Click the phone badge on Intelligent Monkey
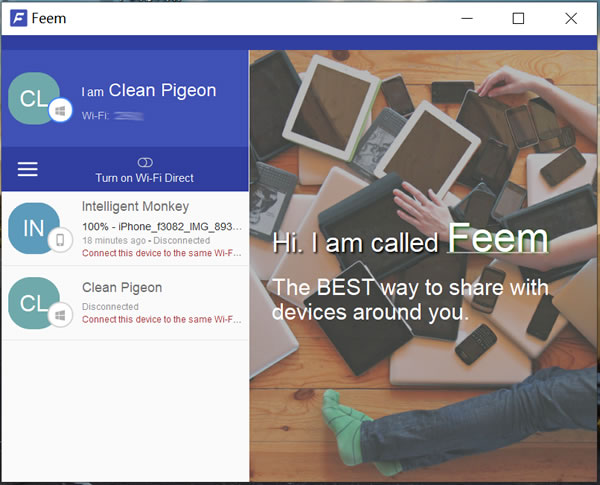 click(x=60, y=240)
